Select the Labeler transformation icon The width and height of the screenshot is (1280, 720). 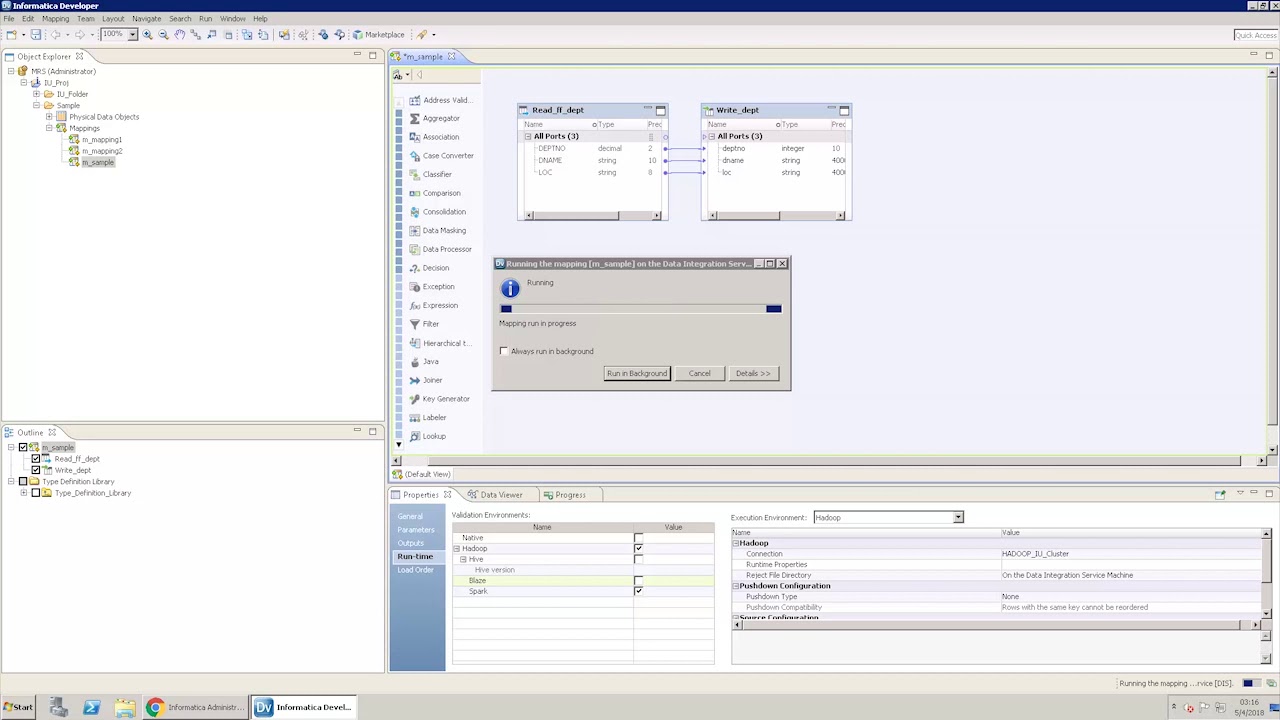coord(415,417)
